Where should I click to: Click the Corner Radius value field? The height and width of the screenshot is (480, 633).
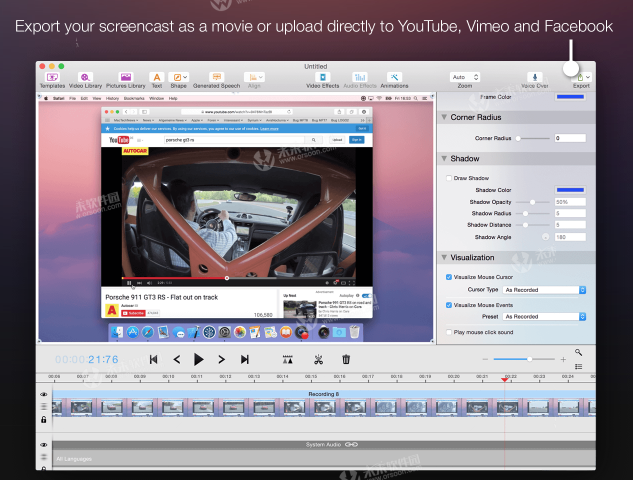570,138
